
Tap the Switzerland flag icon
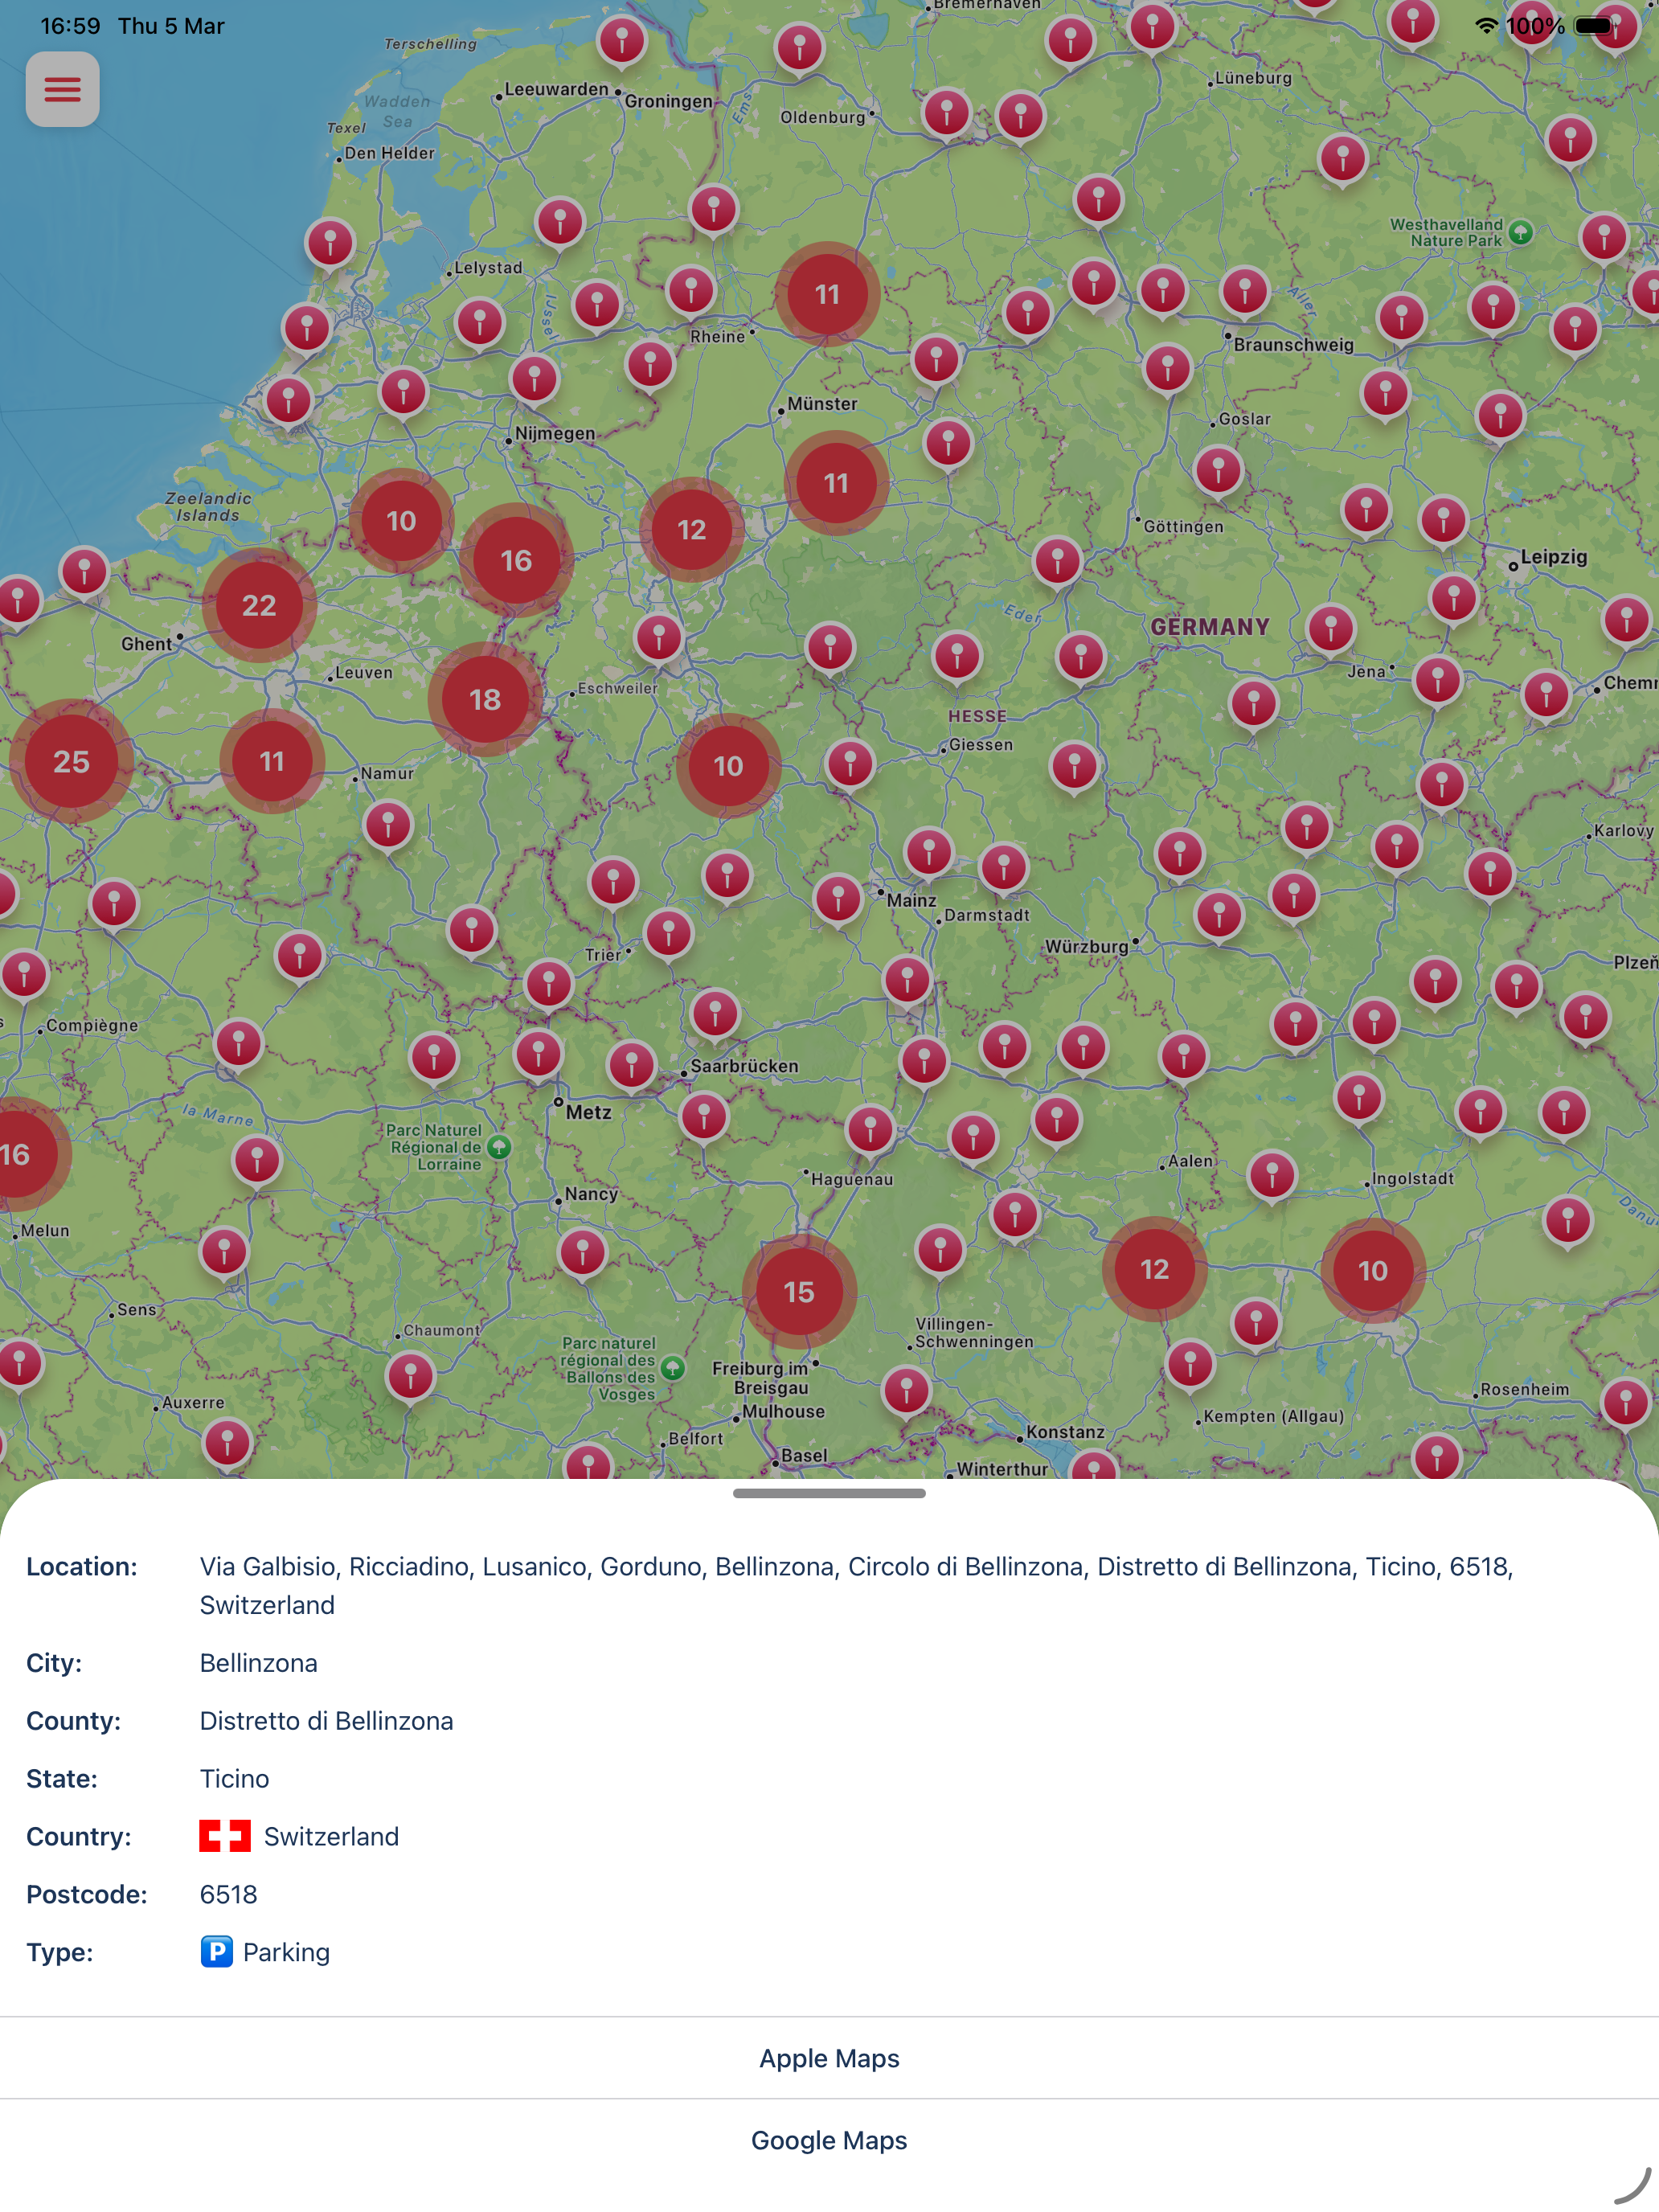click(x=225, y=1836)
